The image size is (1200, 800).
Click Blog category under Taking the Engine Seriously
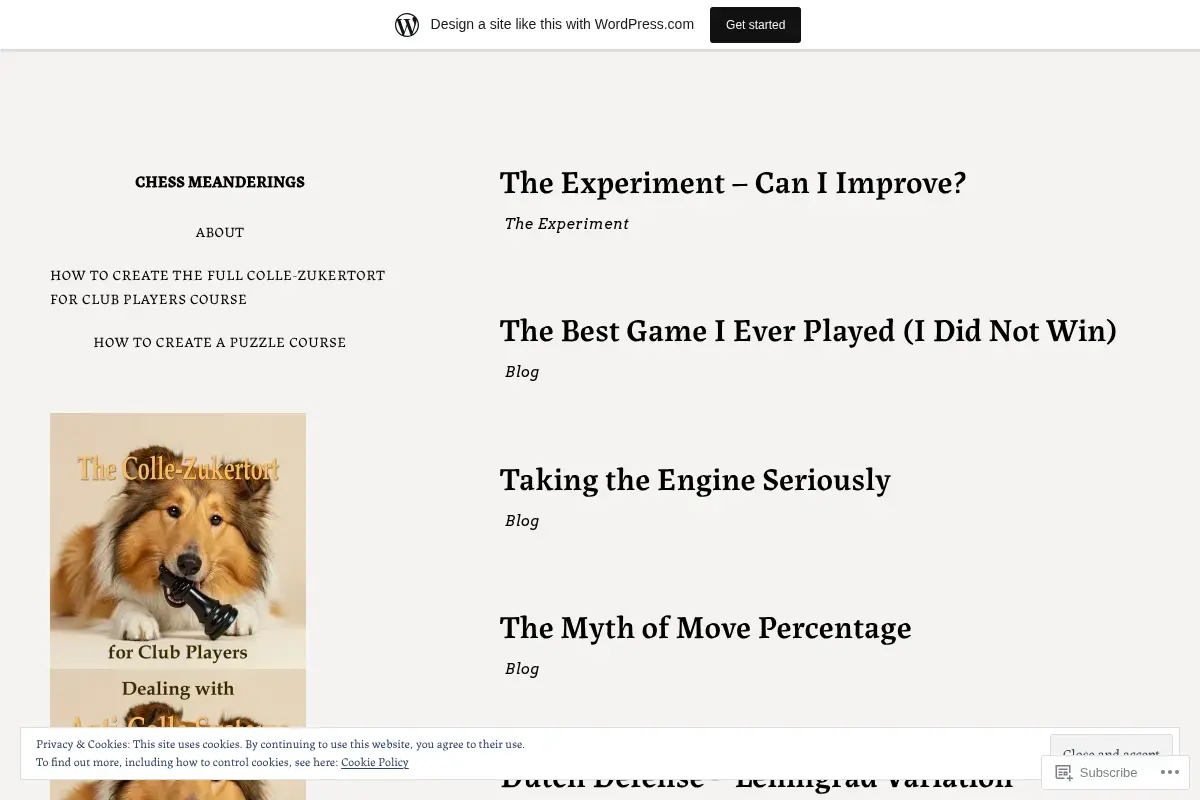[x=522, y=521]
